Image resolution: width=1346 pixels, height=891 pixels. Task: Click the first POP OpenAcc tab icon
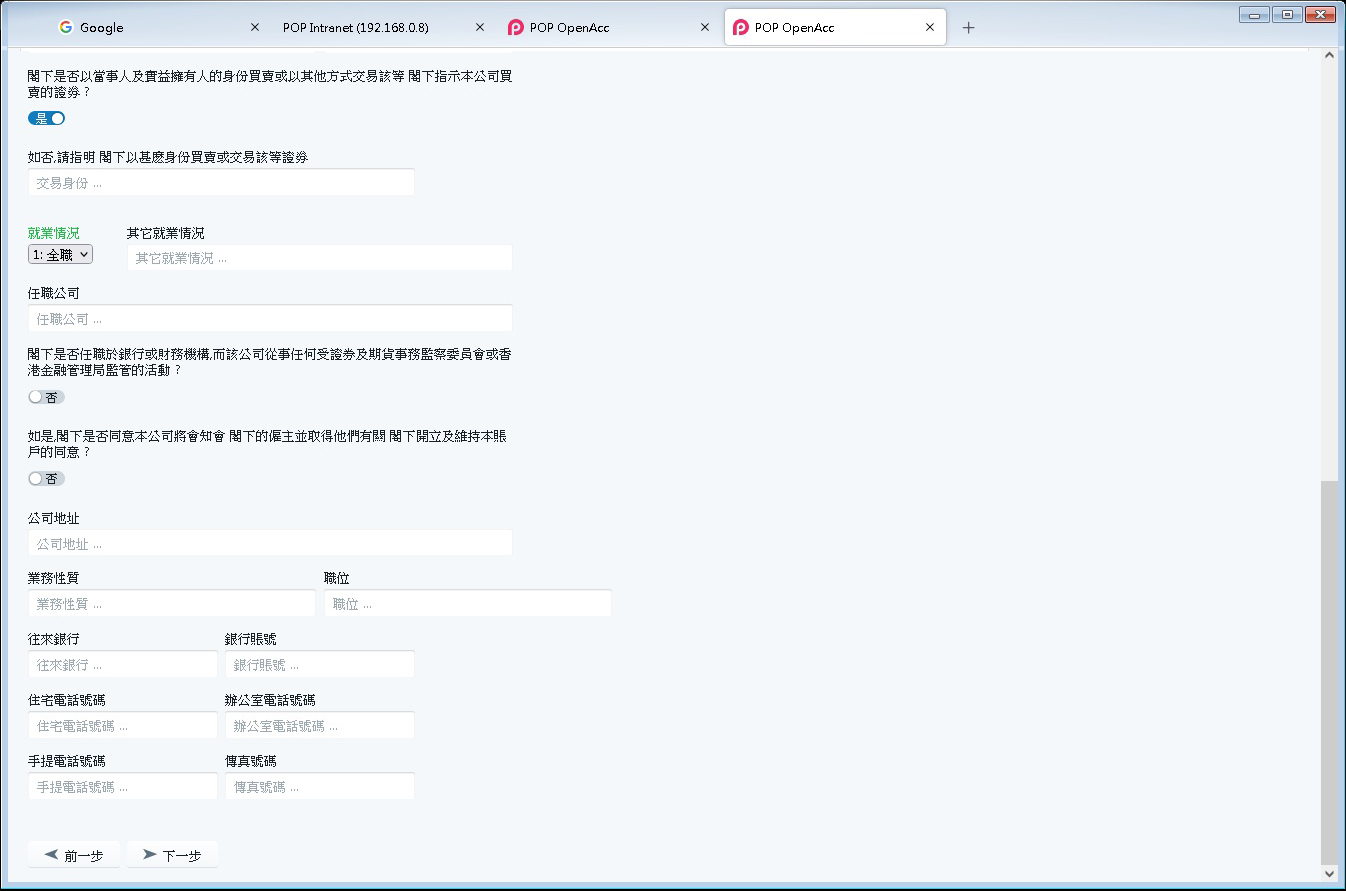(x=516, y=28)
